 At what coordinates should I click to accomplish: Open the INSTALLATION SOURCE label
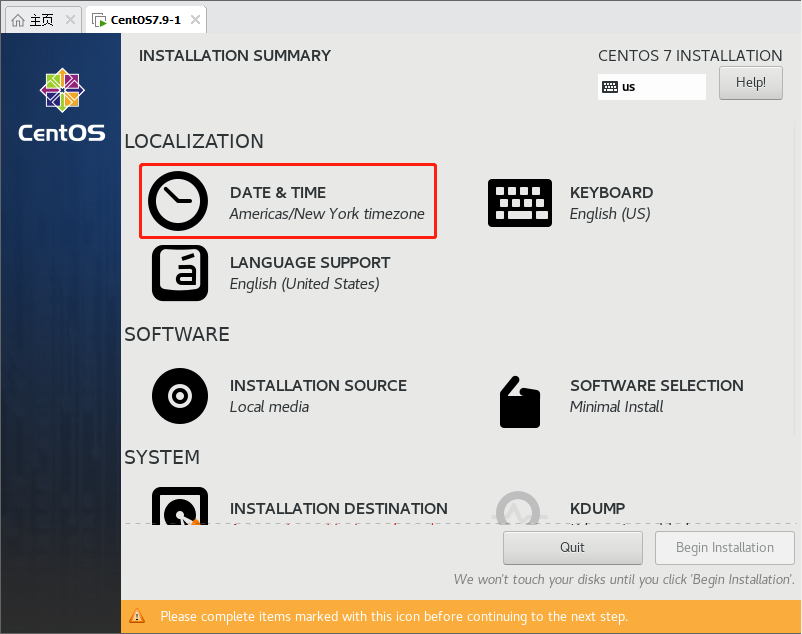click(x=318, y=386)
